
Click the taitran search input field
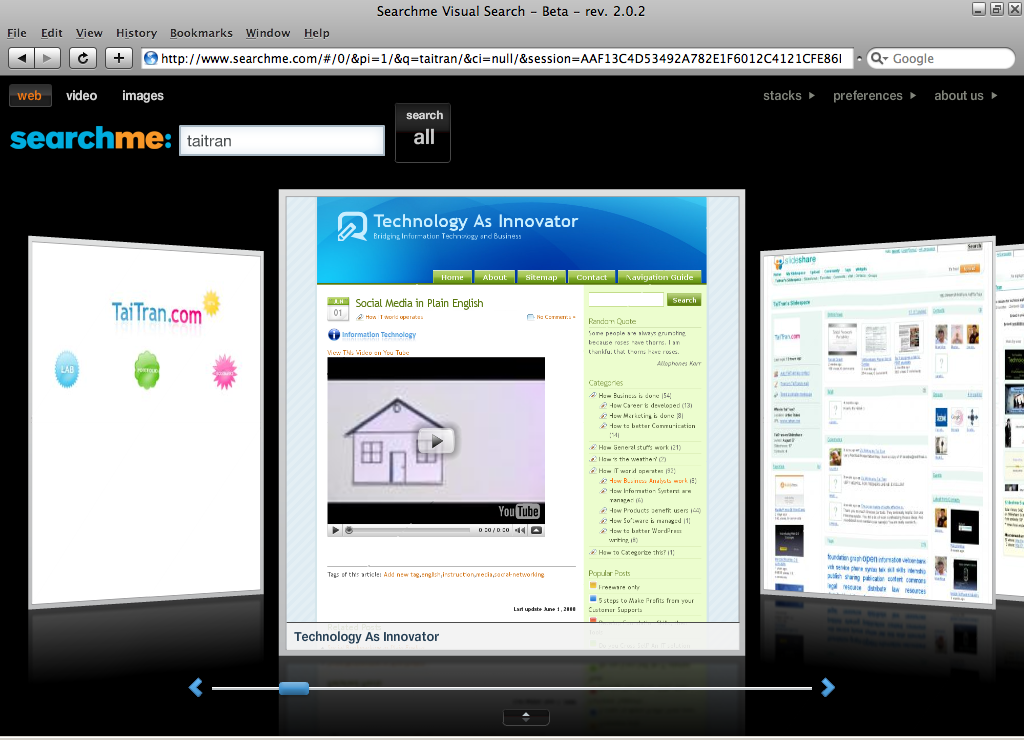(282, 140)
